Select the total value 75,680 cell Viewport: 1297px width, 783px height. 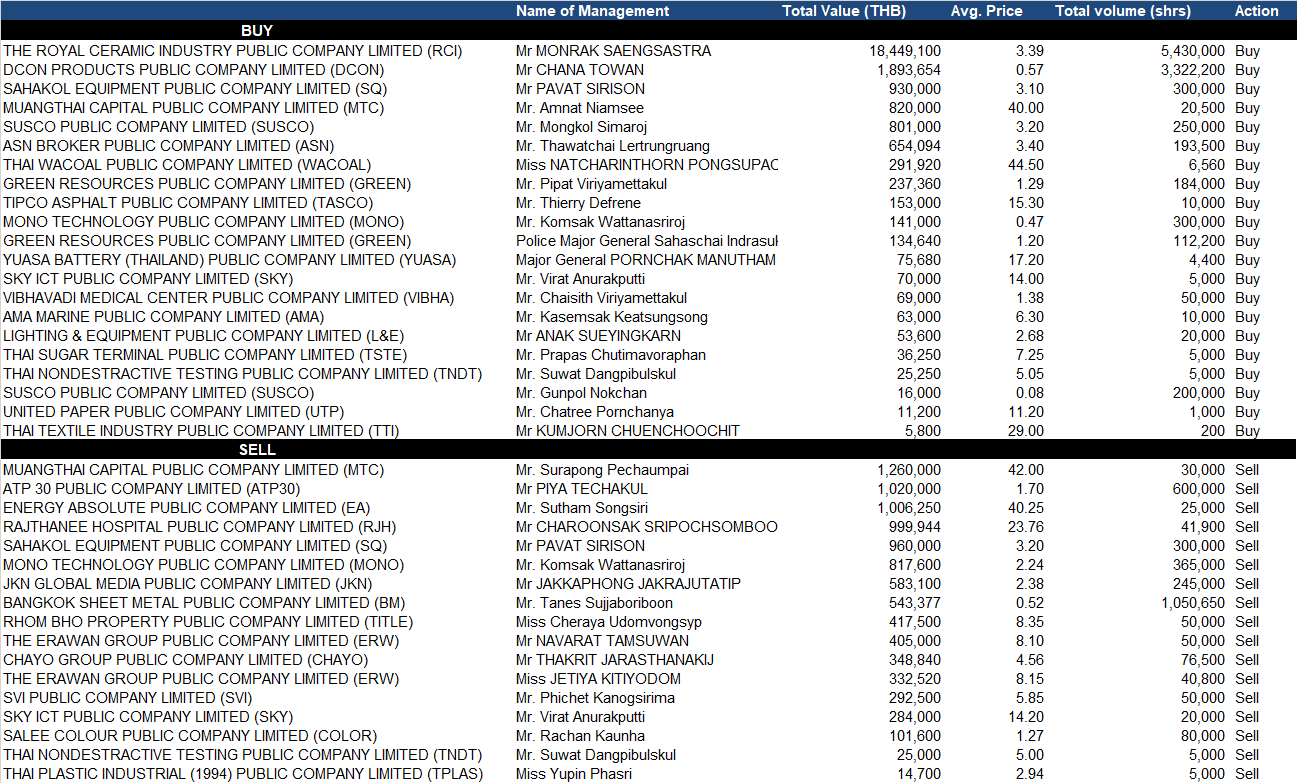[919, 259]
